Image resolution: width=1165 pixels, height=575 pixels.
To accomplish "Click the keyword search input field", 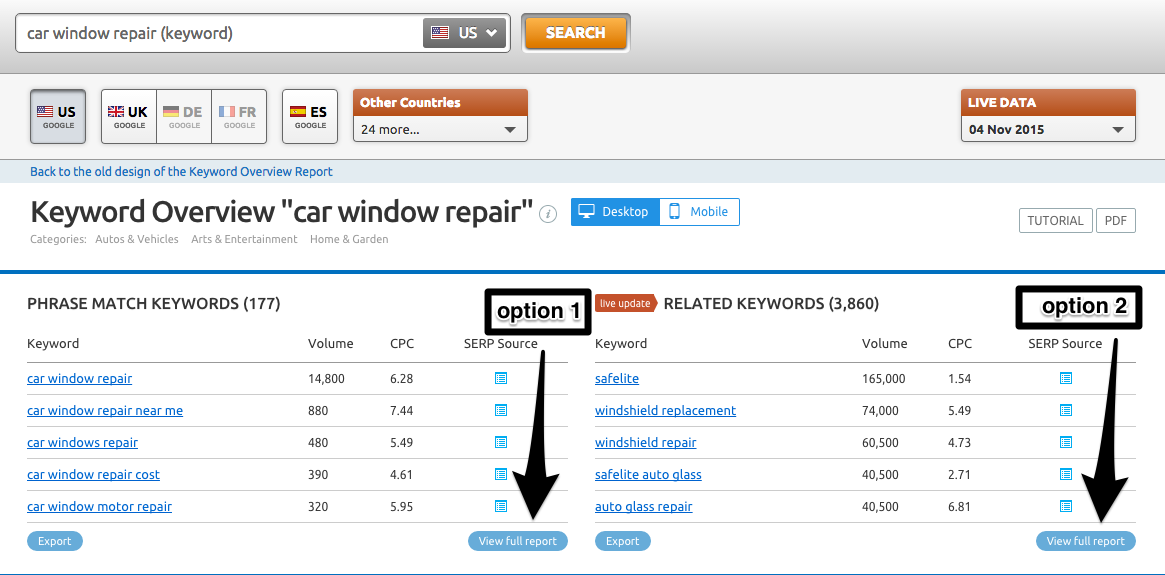I will pyautogui.click(x=220, y=33).
